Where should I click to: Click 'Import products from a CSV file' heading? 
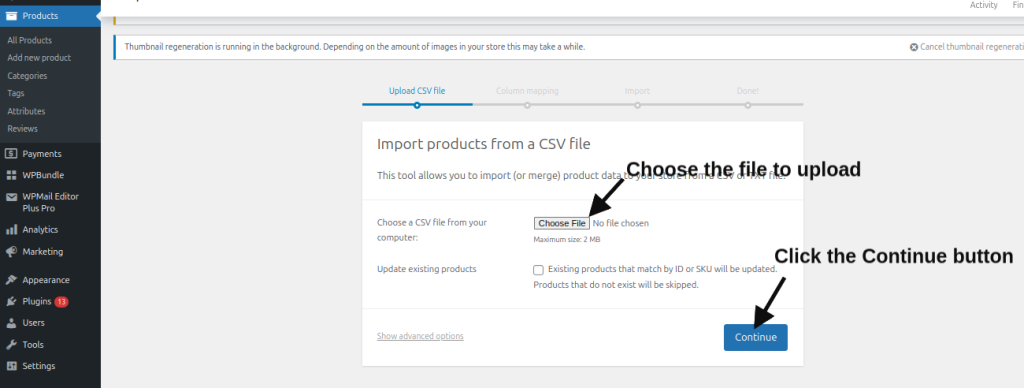(483, 144)
